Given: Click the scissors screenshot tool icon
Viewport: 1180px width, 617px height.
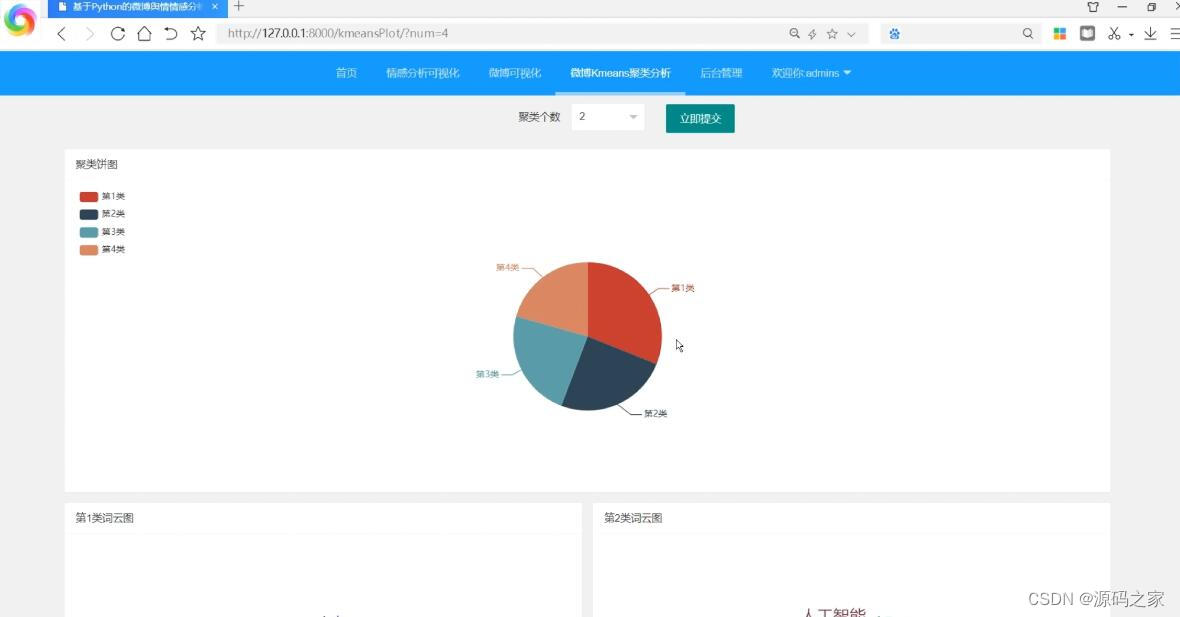Looking at the screenshot, I should (x=1114, y=34).
